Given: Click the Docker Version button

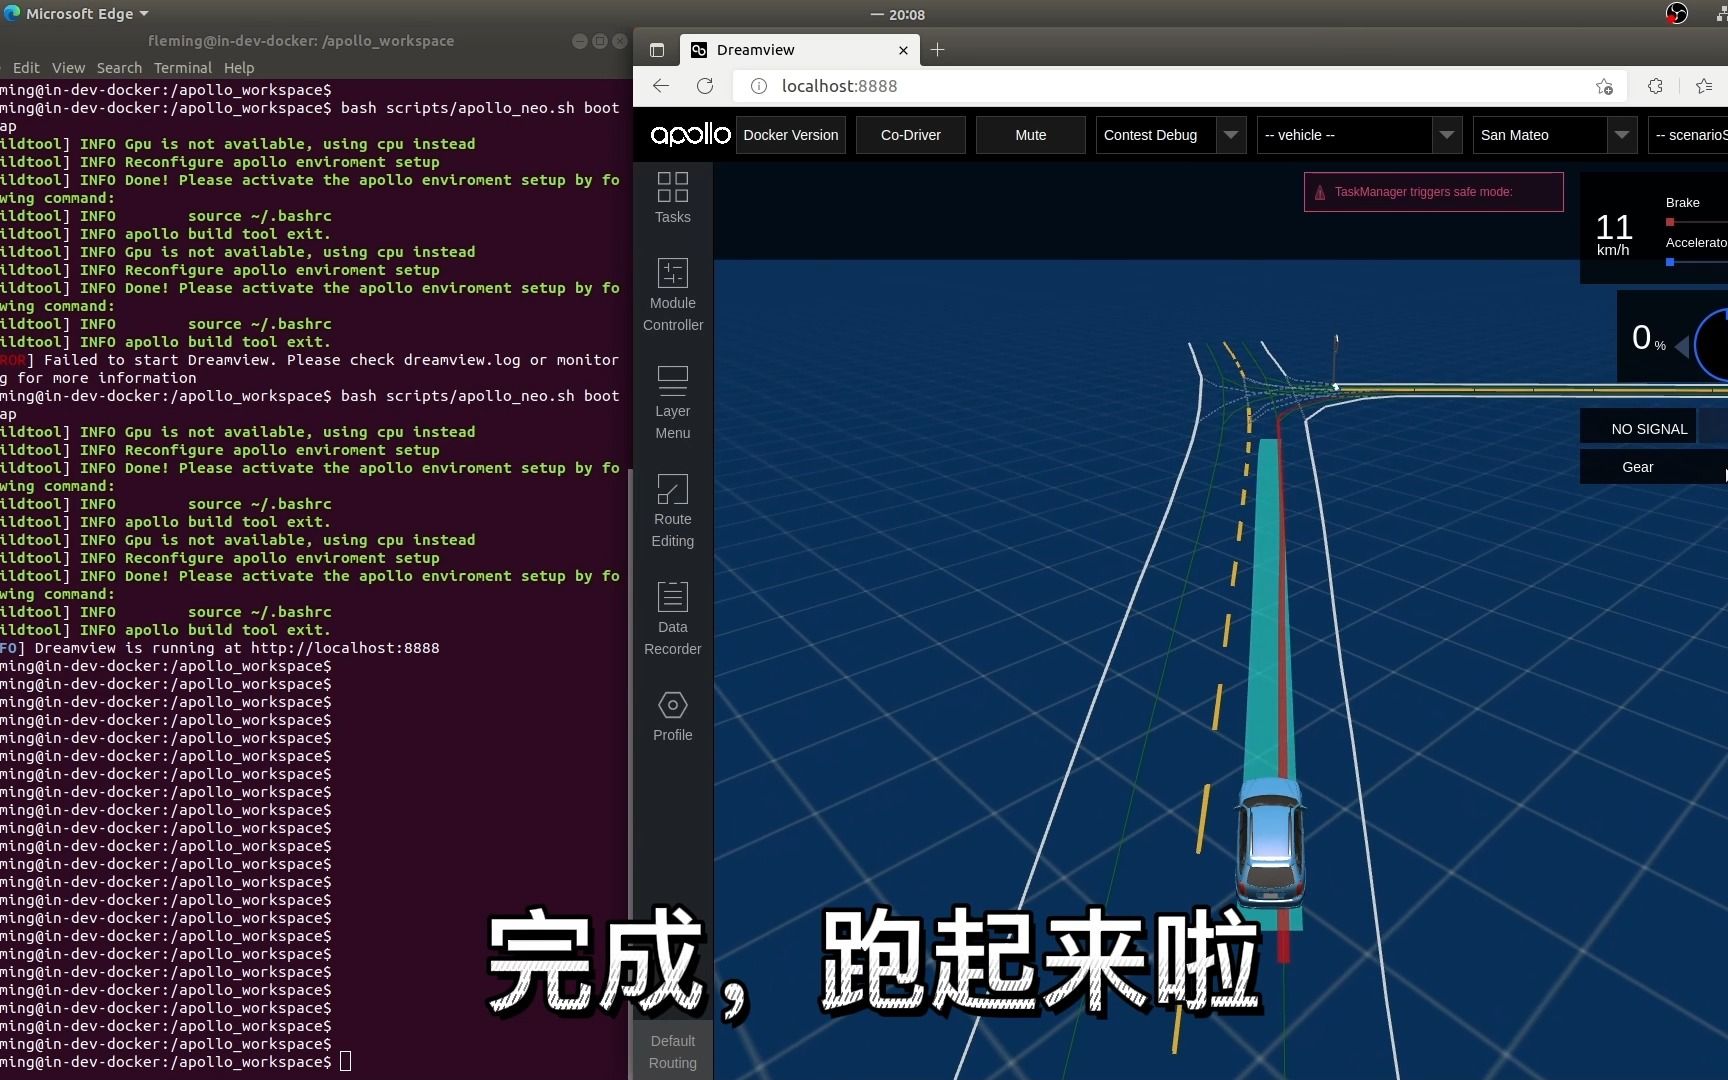Looking at the screenshot, I should [791, 135].
